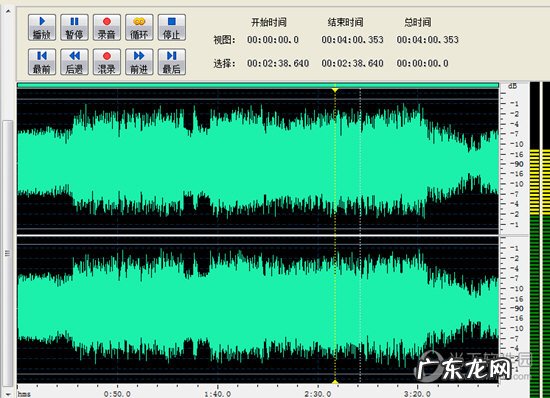Viewport: 550px width, 398px height.
Task: Select selection end time 00:02:38.640 field
Action: tap(353, 63)
